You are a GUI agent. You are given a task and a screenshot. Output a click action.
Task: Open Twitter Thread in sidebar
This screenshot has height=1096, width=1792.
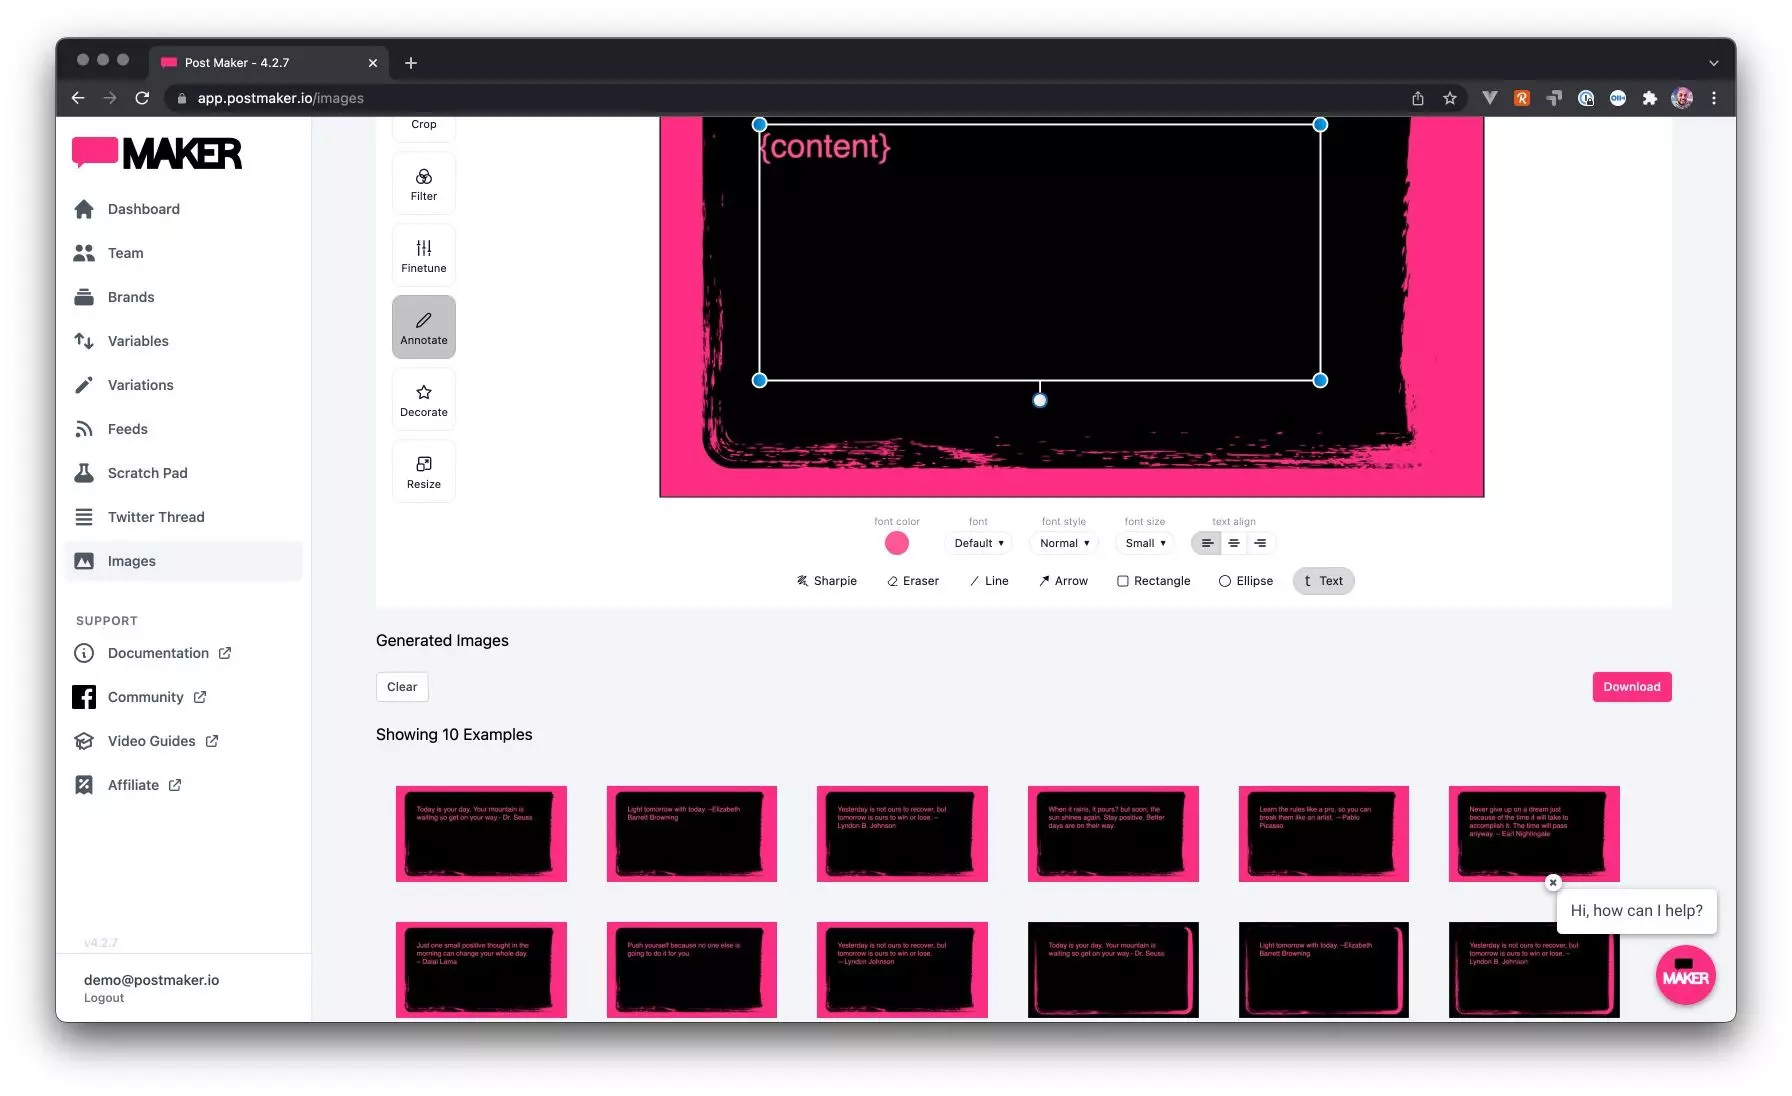coord(183,517)
